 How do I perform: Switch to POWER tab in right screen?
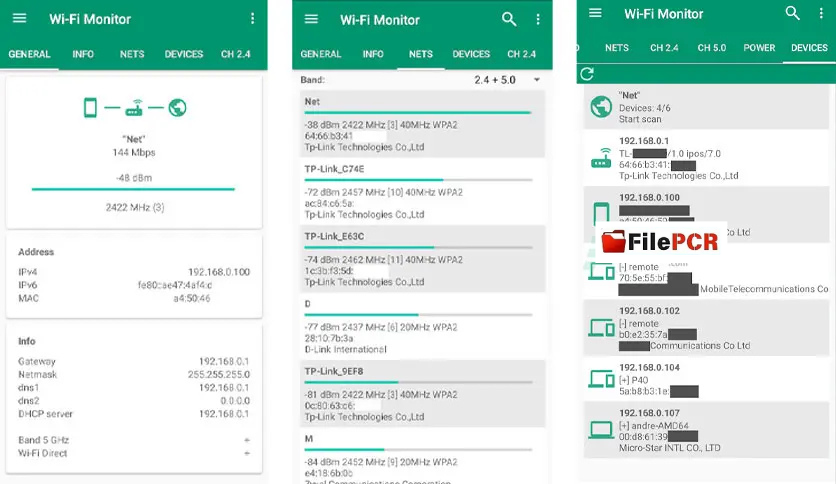point(759,47)
